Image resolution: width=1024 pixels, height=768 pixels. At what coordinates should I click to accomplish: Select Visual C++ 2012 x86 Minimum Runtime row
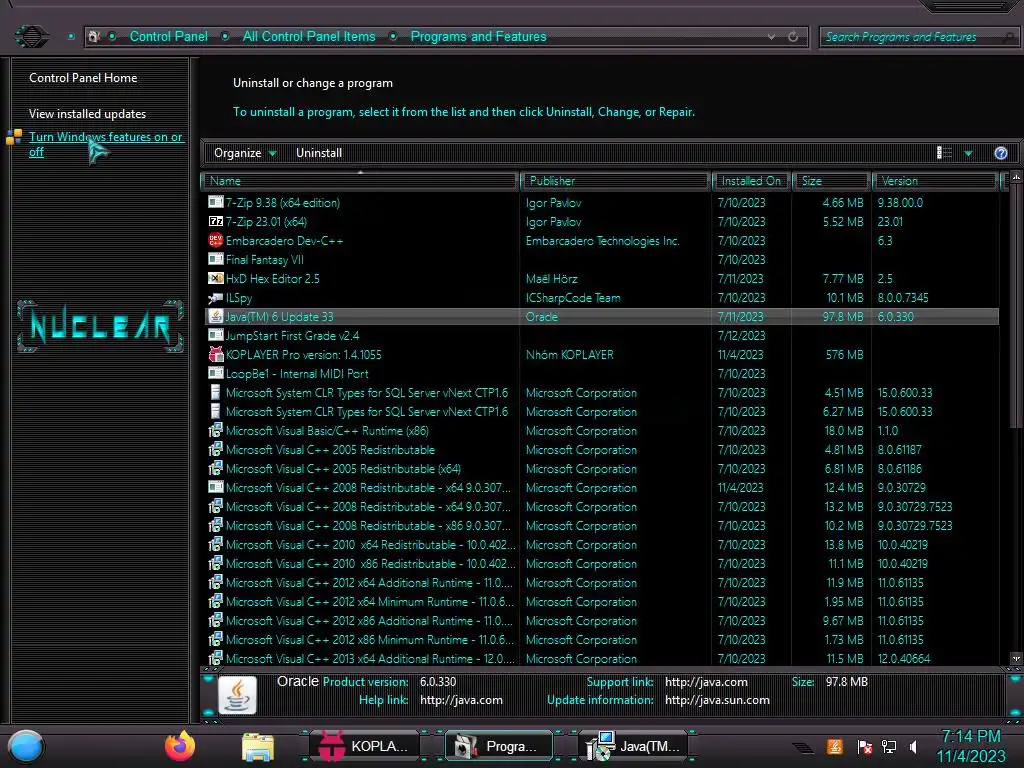pyautogui.click(x=601, y=639)
